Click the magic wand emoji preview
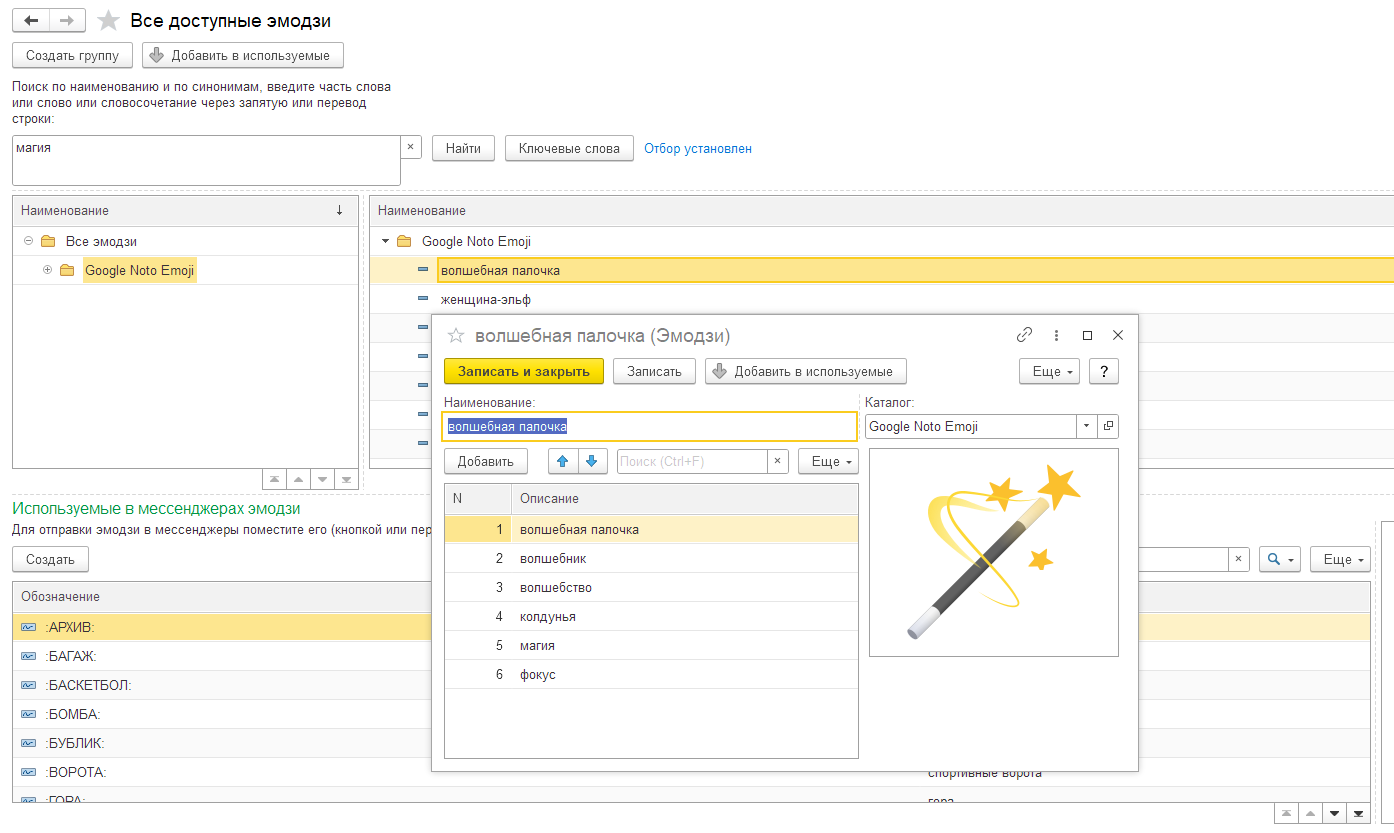Screen dimensions: 1394x833 click(x=993, y=552)
